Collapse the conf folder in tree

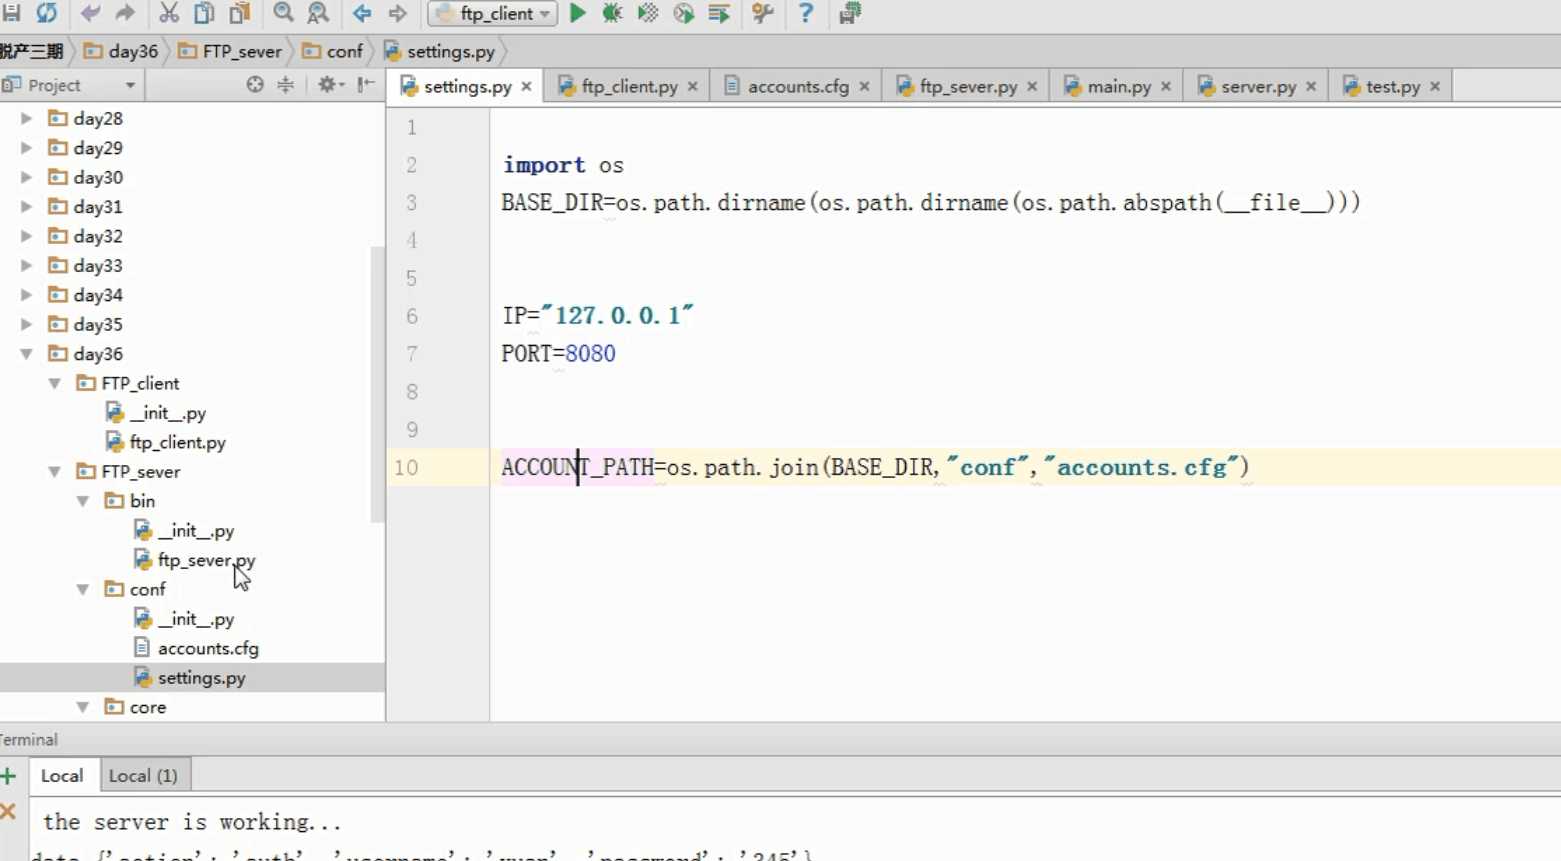[83, 589]
